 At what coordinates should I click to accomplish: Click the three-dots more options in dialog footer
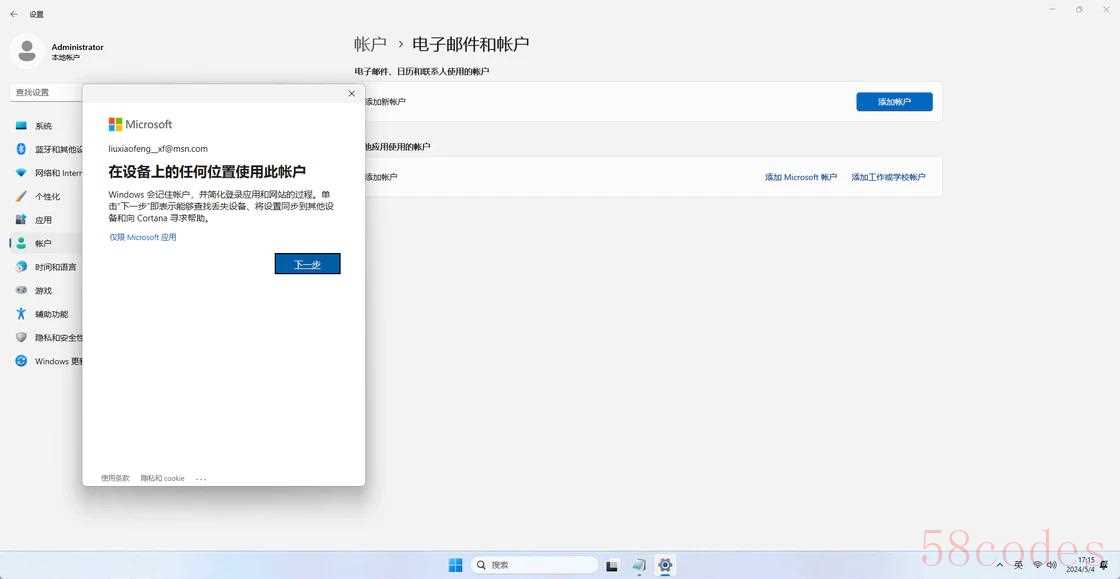201,479
